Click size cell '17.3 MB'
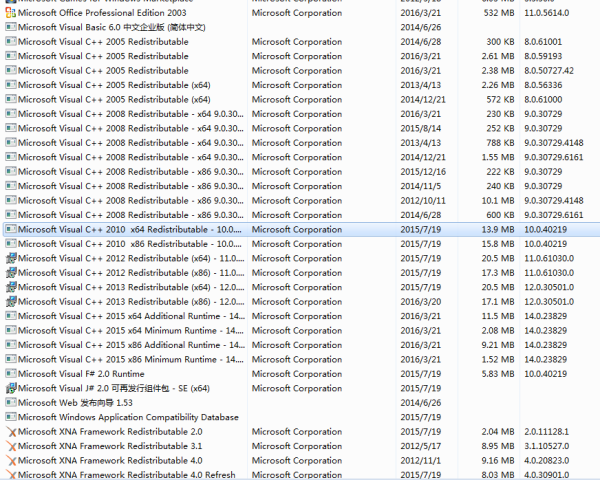Screen dimensions: 600x480 pyautogui.click(x=498, y=273)
